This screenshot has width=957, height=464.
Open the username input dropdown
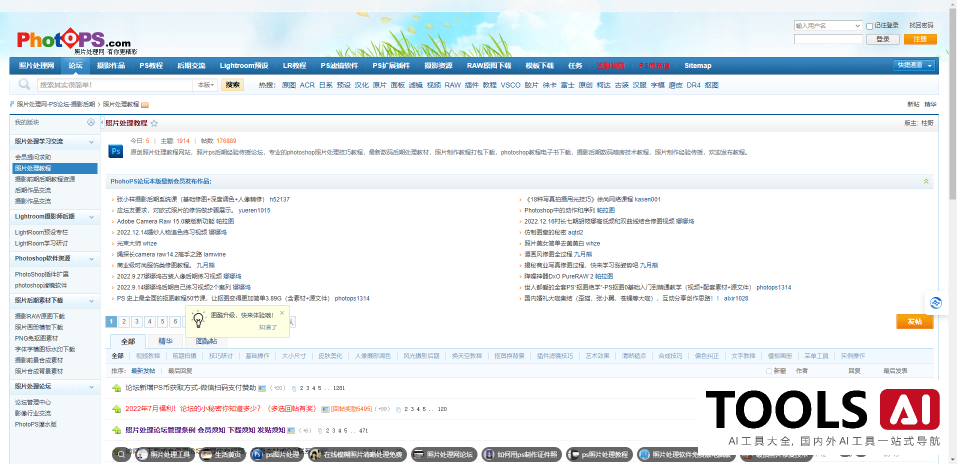858,25
